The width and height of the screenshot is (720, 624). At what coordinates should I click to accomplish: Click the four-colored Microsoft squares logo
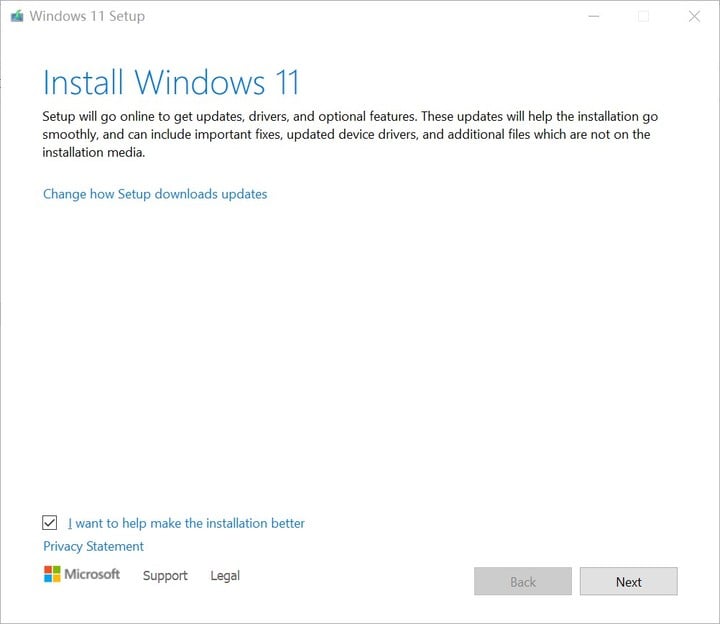52,574
